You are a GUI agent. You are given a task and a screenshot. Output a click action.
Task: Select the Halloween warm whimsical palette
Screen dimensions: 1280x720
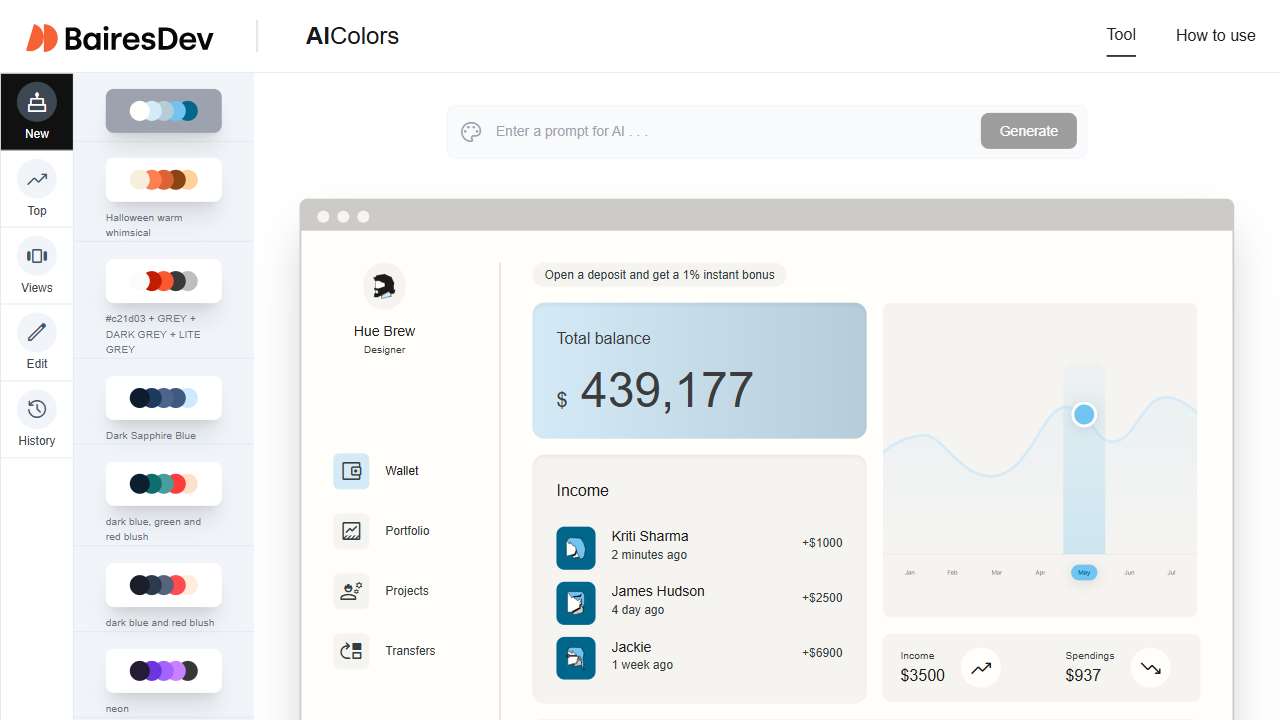pyautogui.click(x=164, y=180)
